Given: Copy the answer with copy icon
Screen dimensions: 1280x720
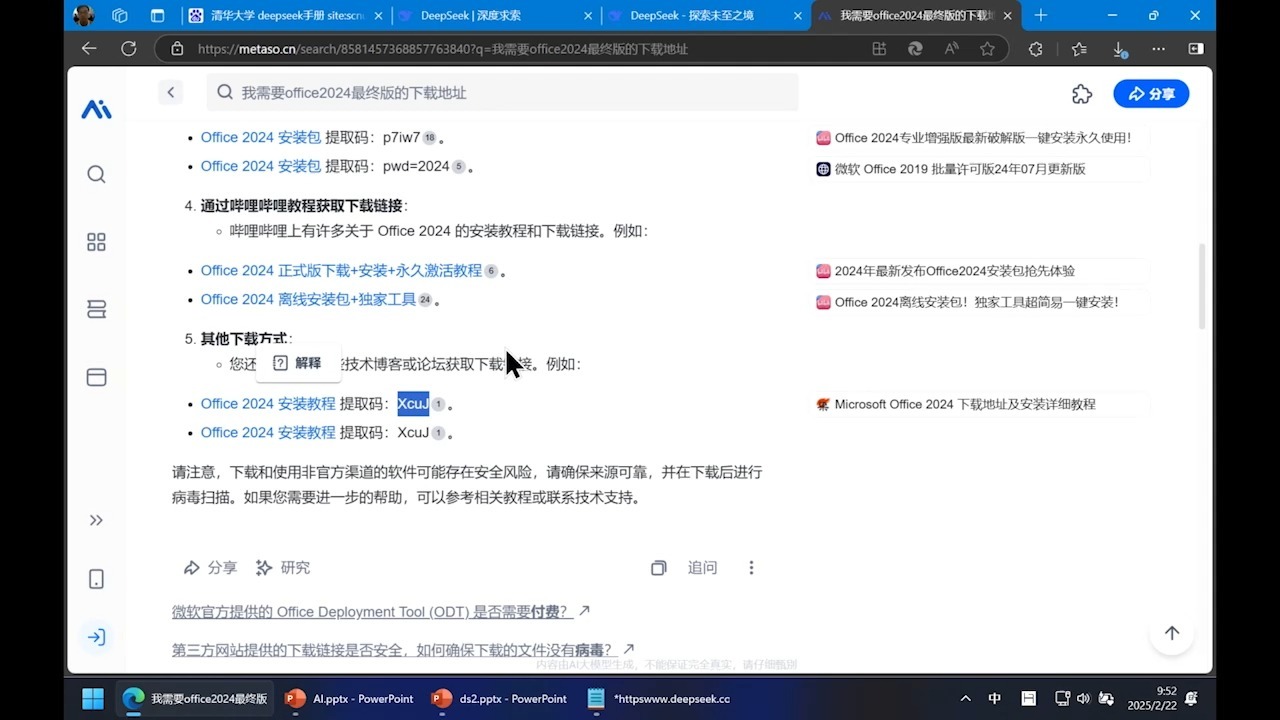Looking at the screenshot, I should pos(658,568).
